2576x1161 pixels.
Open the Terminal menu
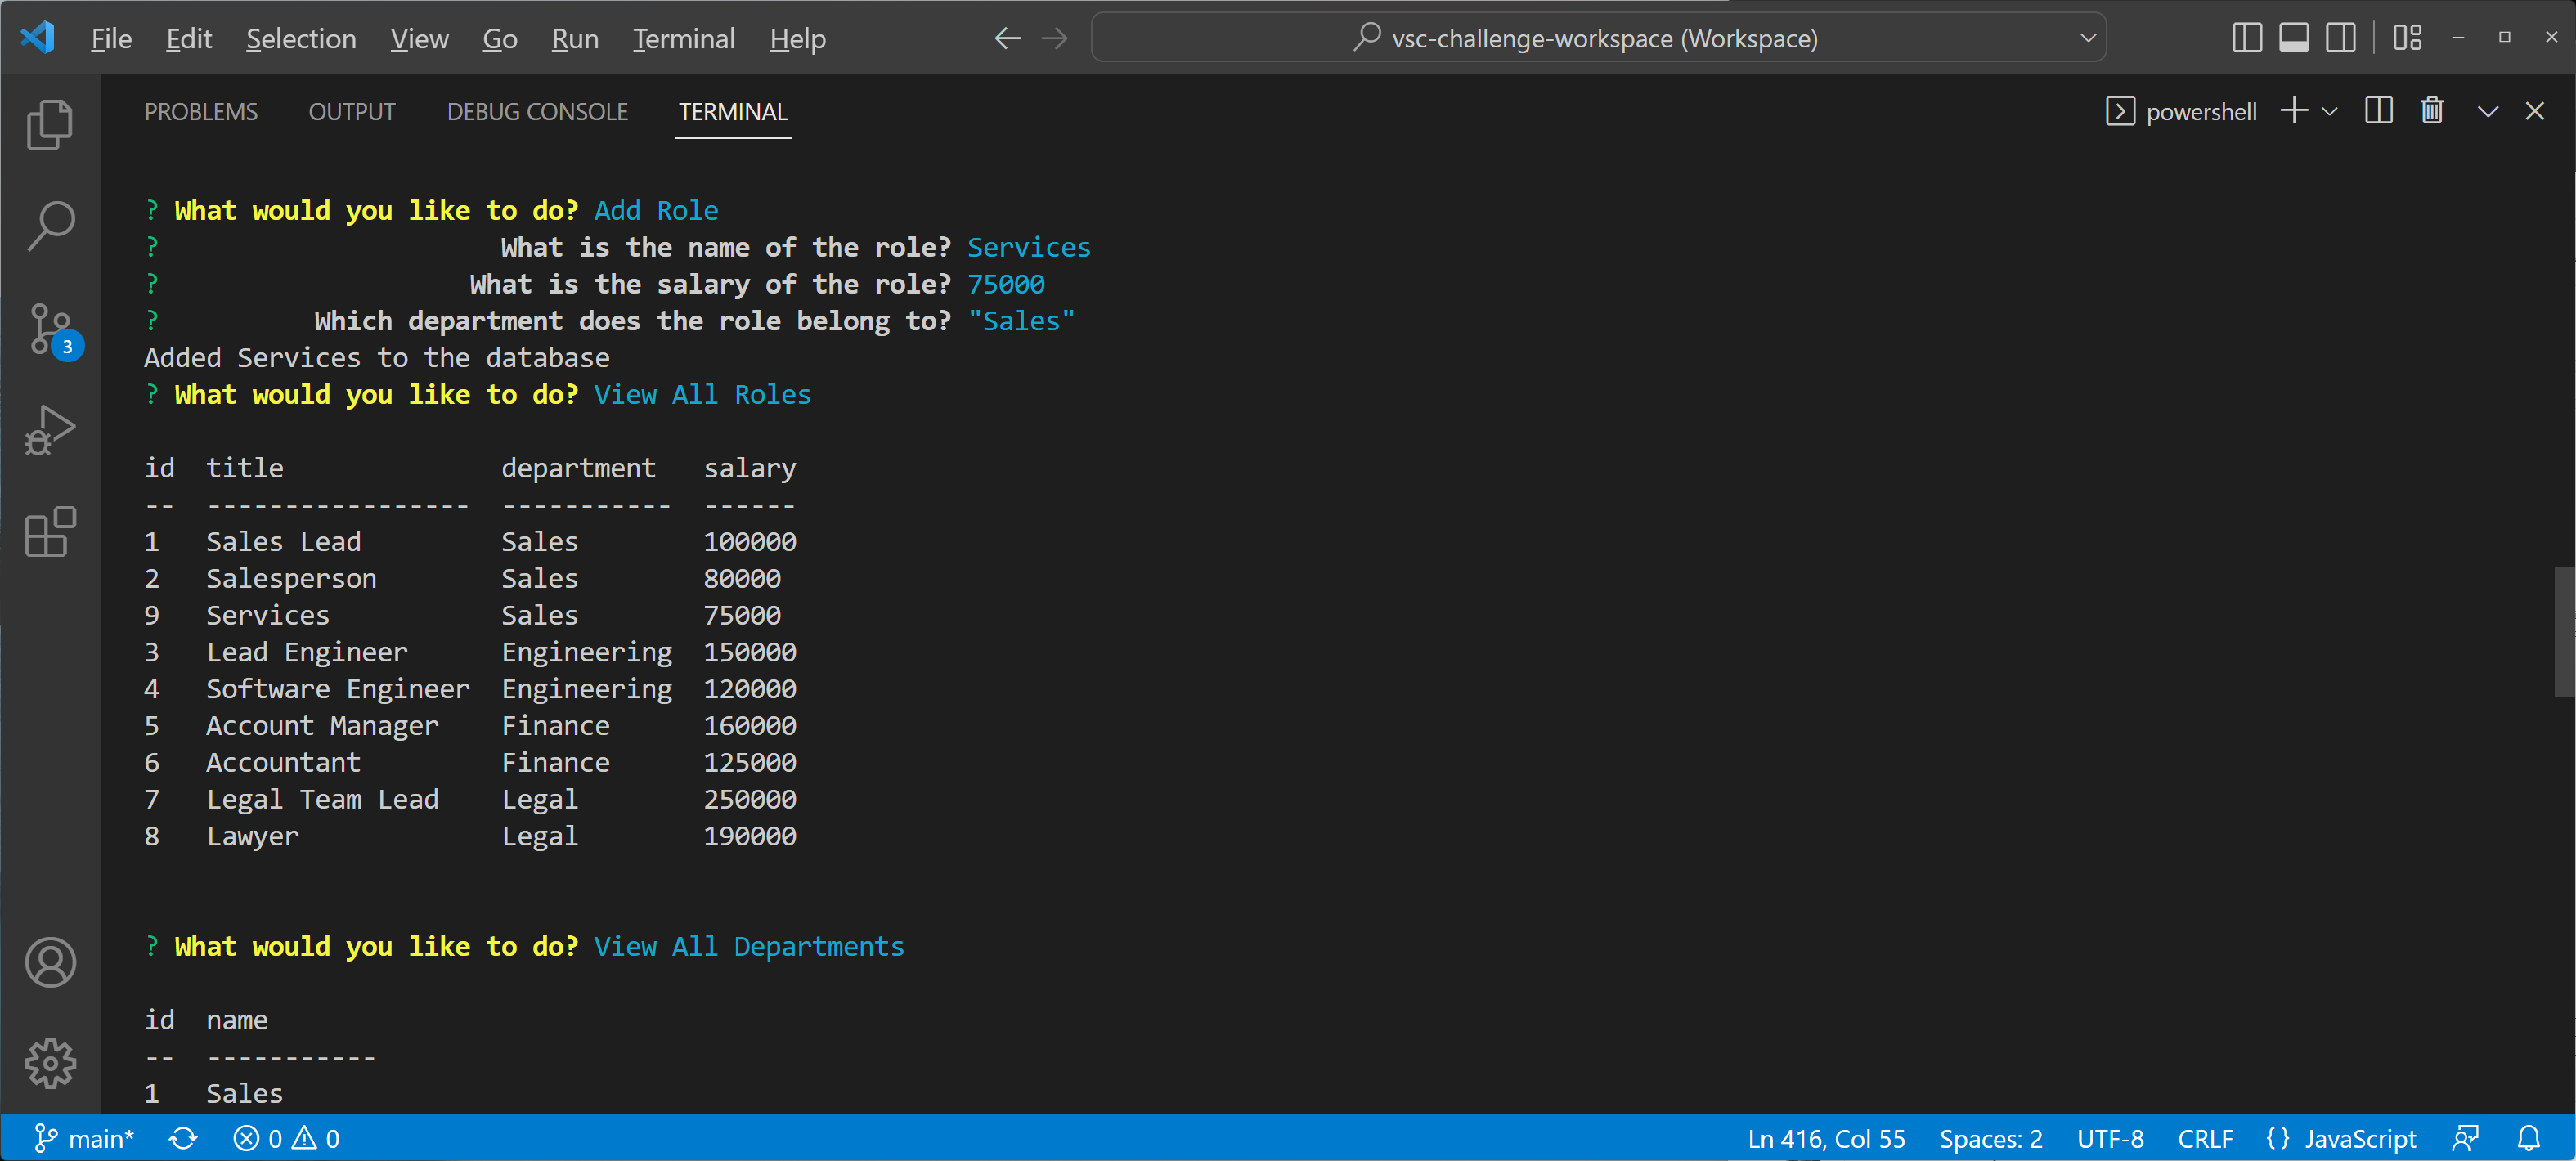click(683, 39)
